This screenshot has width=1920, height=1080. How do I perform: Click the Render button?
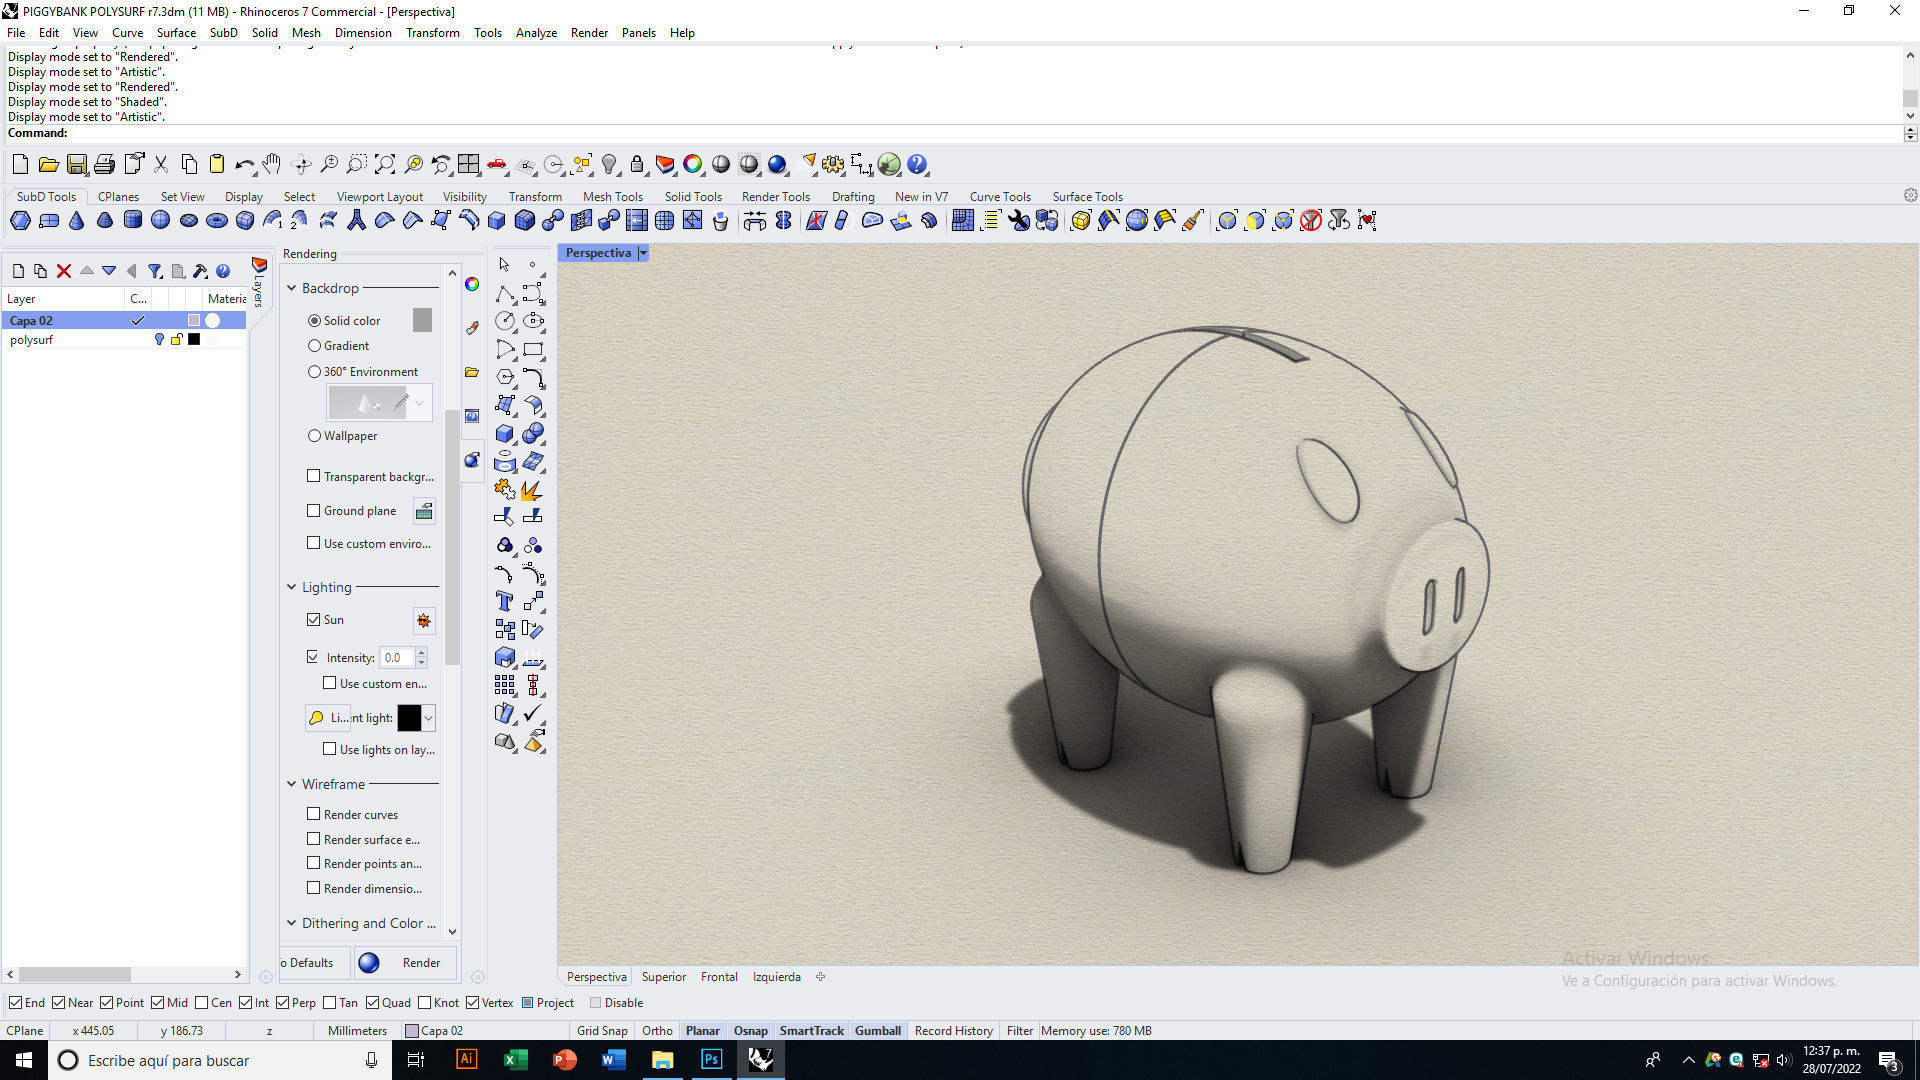tap(406, 963)
